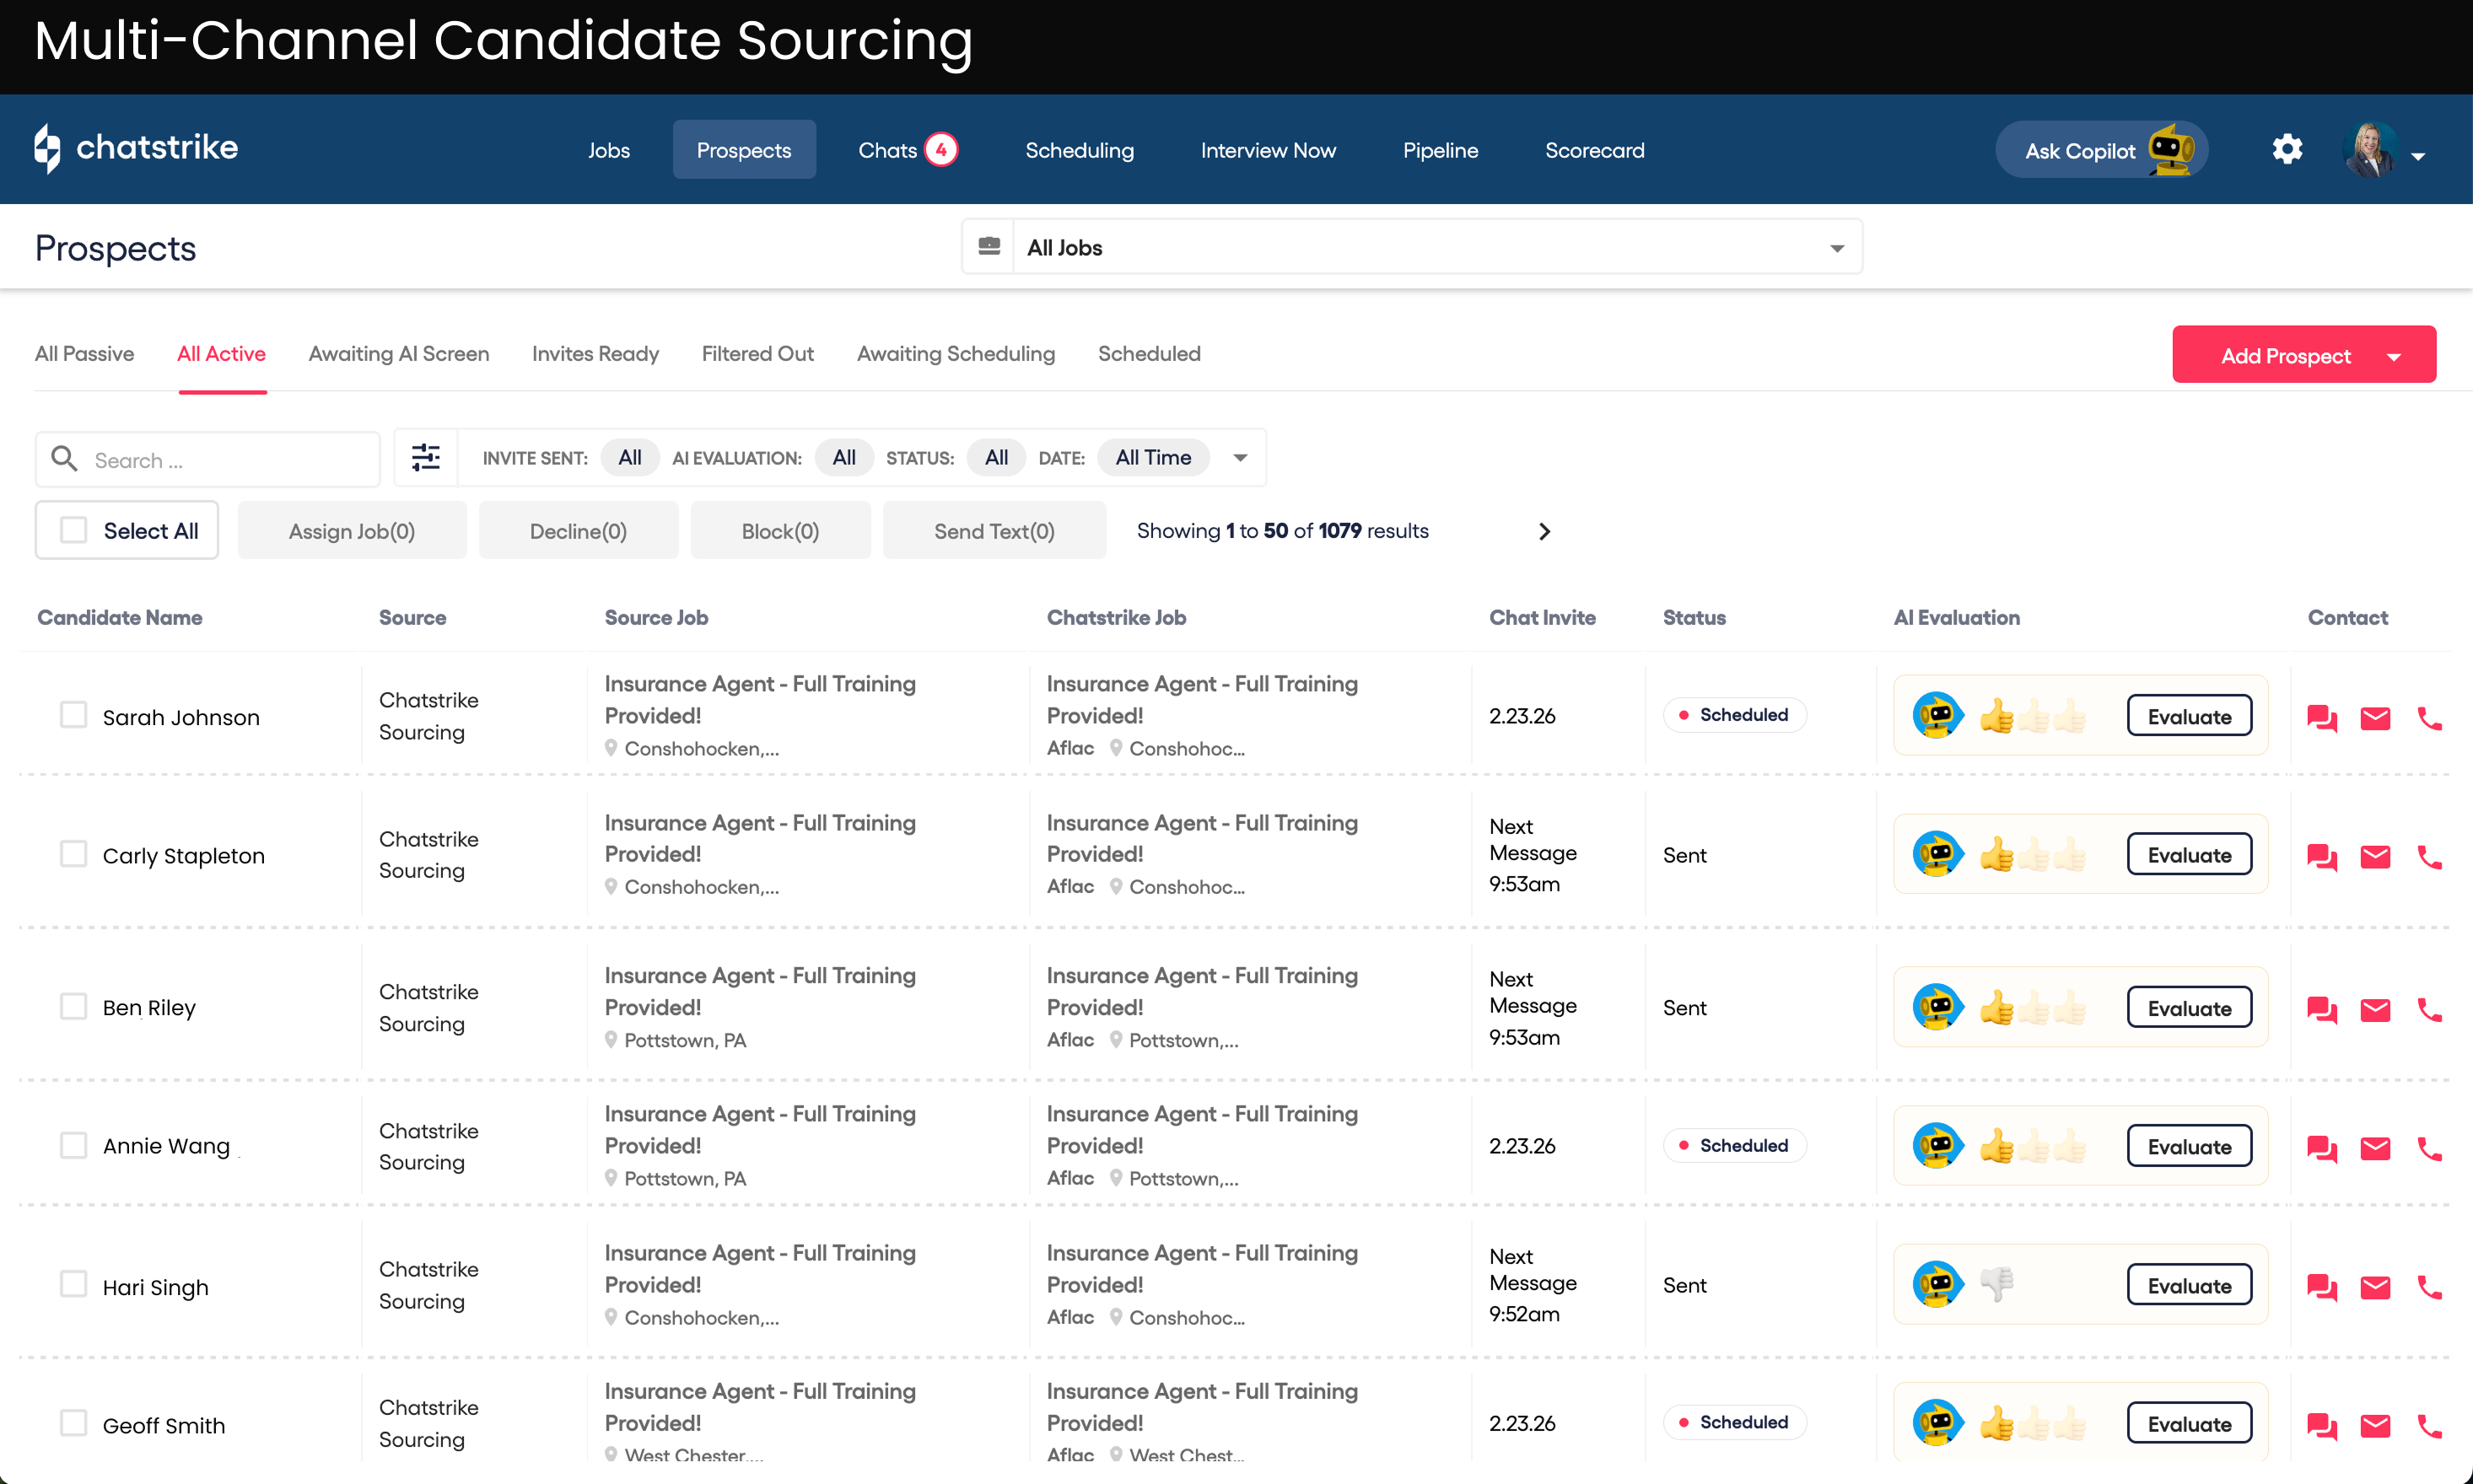2473x1484 pixels.
Task: Tick Sarah Johnson's row checkbox
Action: point(74,715)
